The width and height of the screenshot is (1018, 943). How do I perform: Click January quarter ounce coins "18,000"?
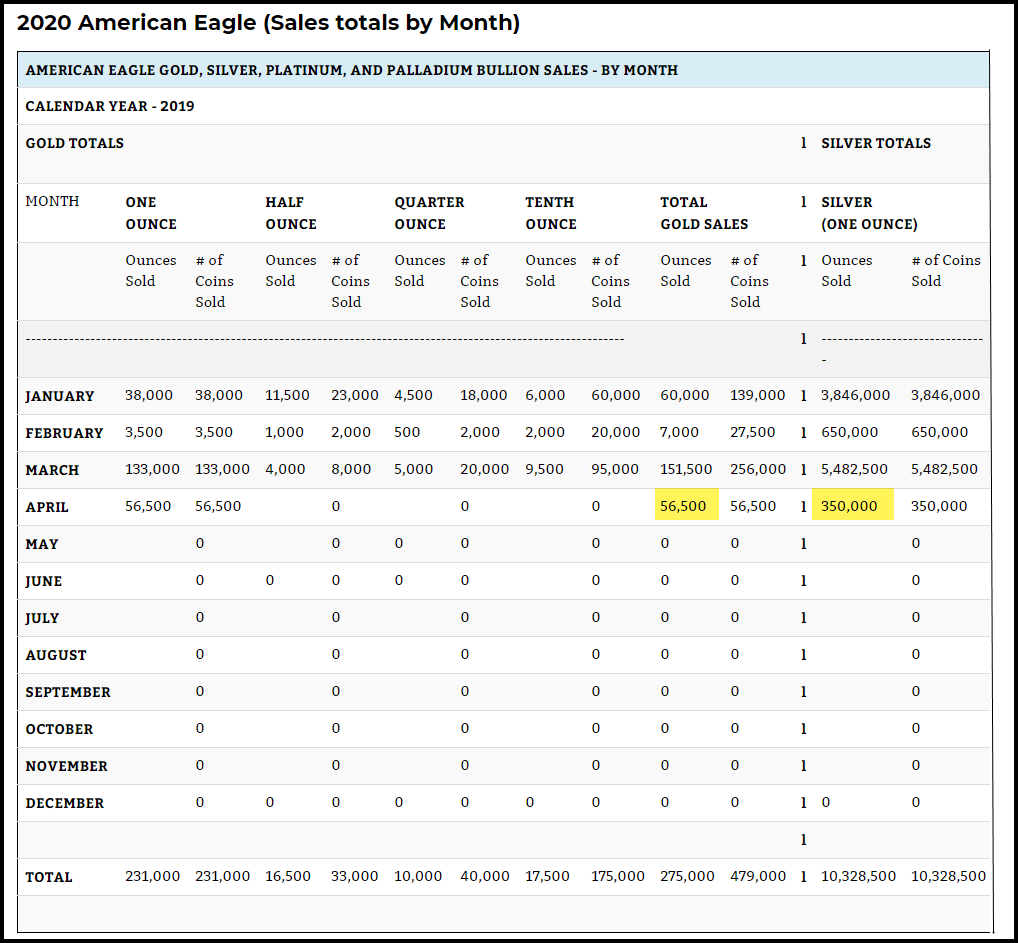tap(484, 395)
